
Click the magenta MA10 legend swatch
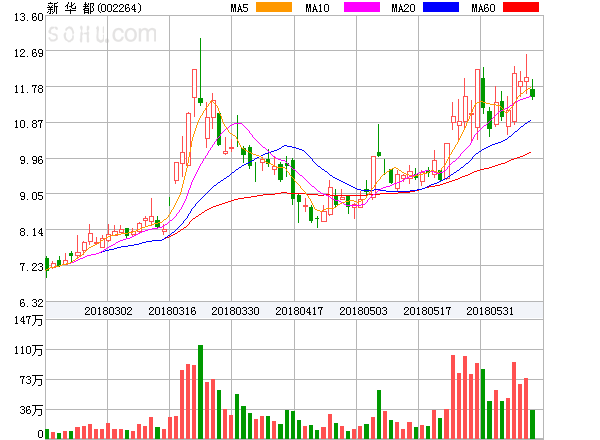pyautogui.click(x=362, y=7)
